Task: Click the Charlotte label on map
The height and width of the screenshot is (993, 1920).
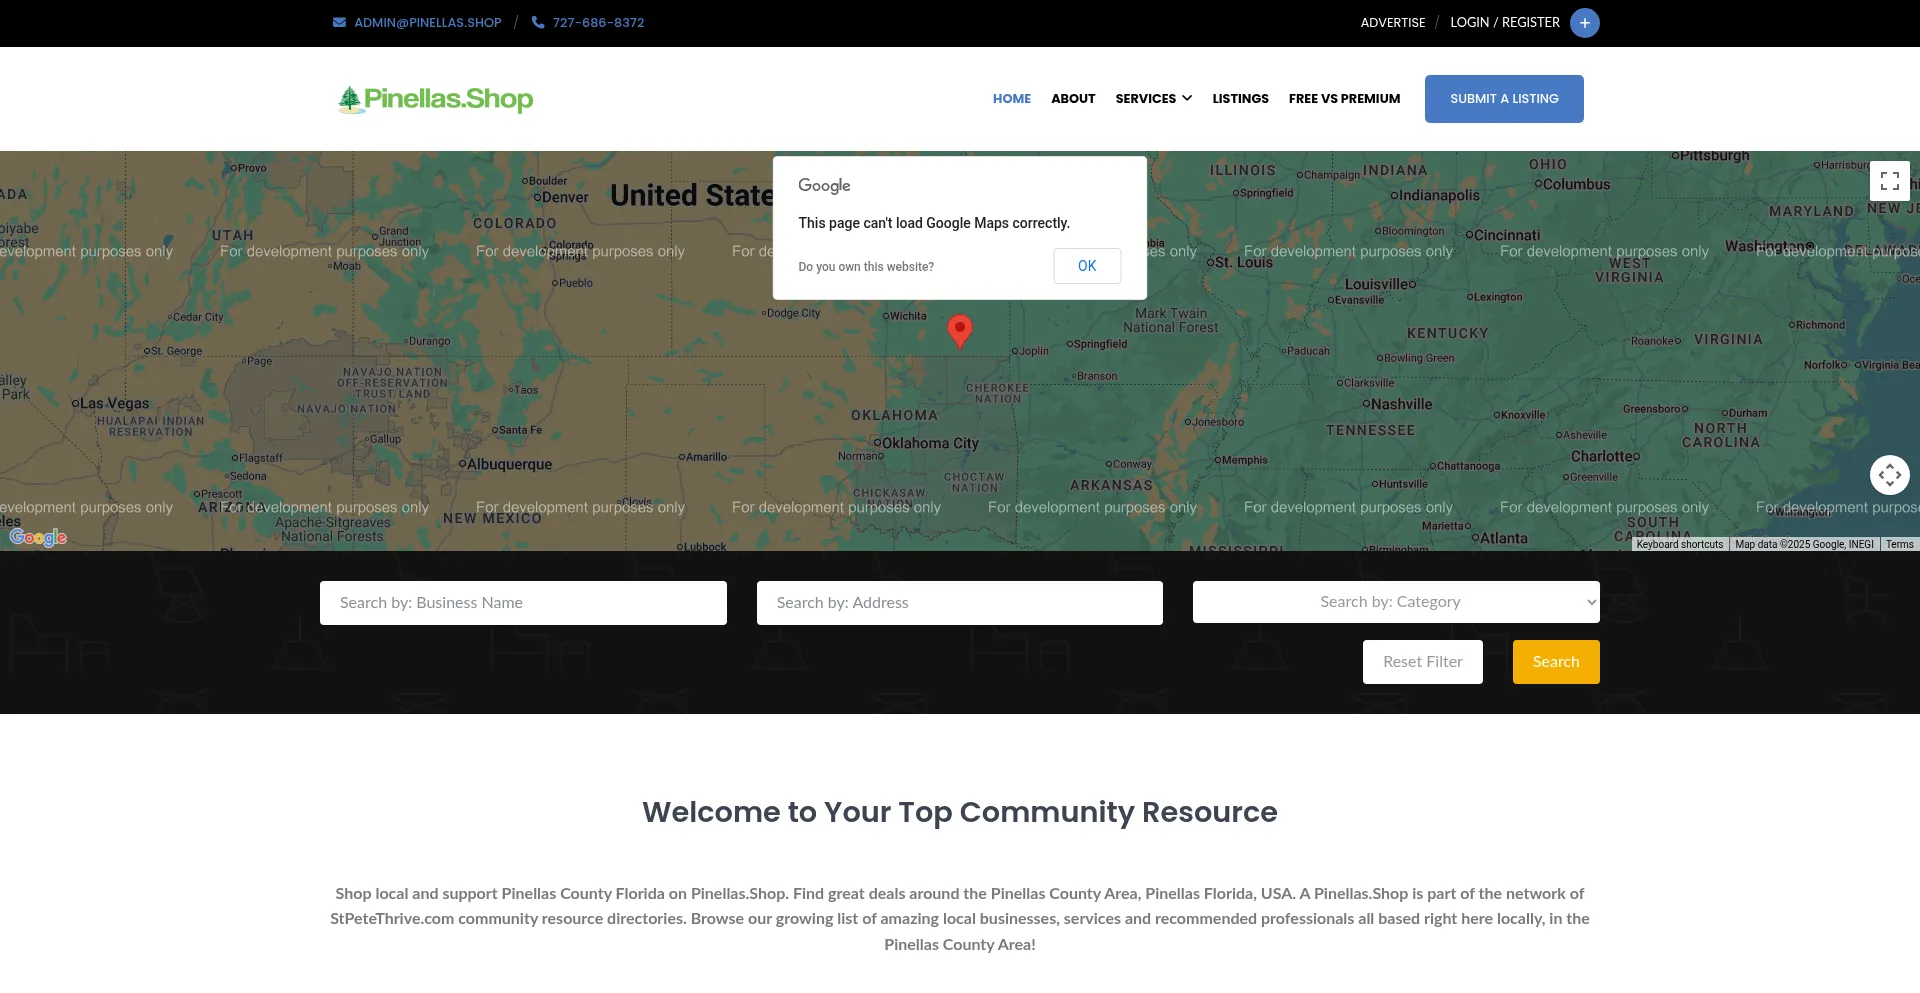Action: pyautogui.click(x=1601, y=456)
